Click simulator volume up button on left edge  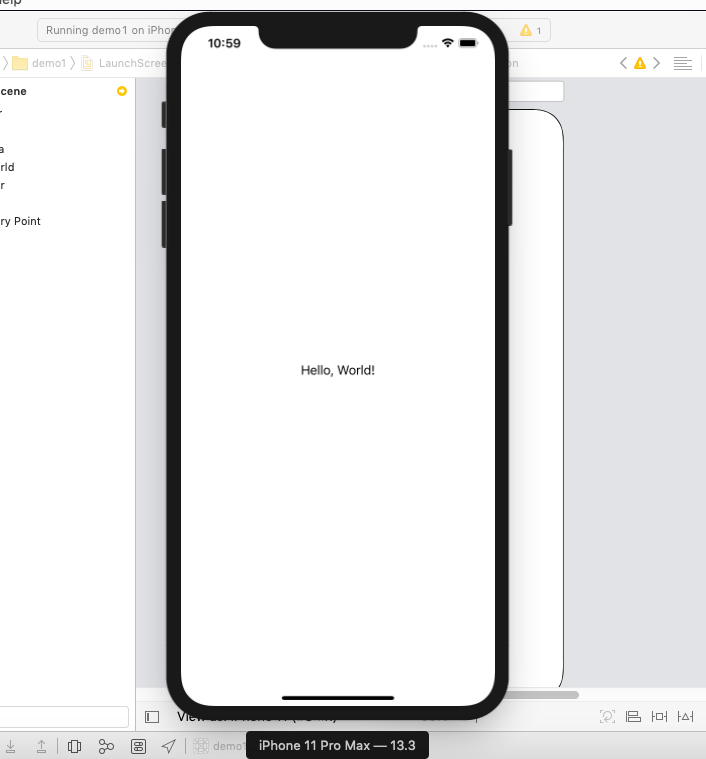pyautogui.click(x=164, y=172)
